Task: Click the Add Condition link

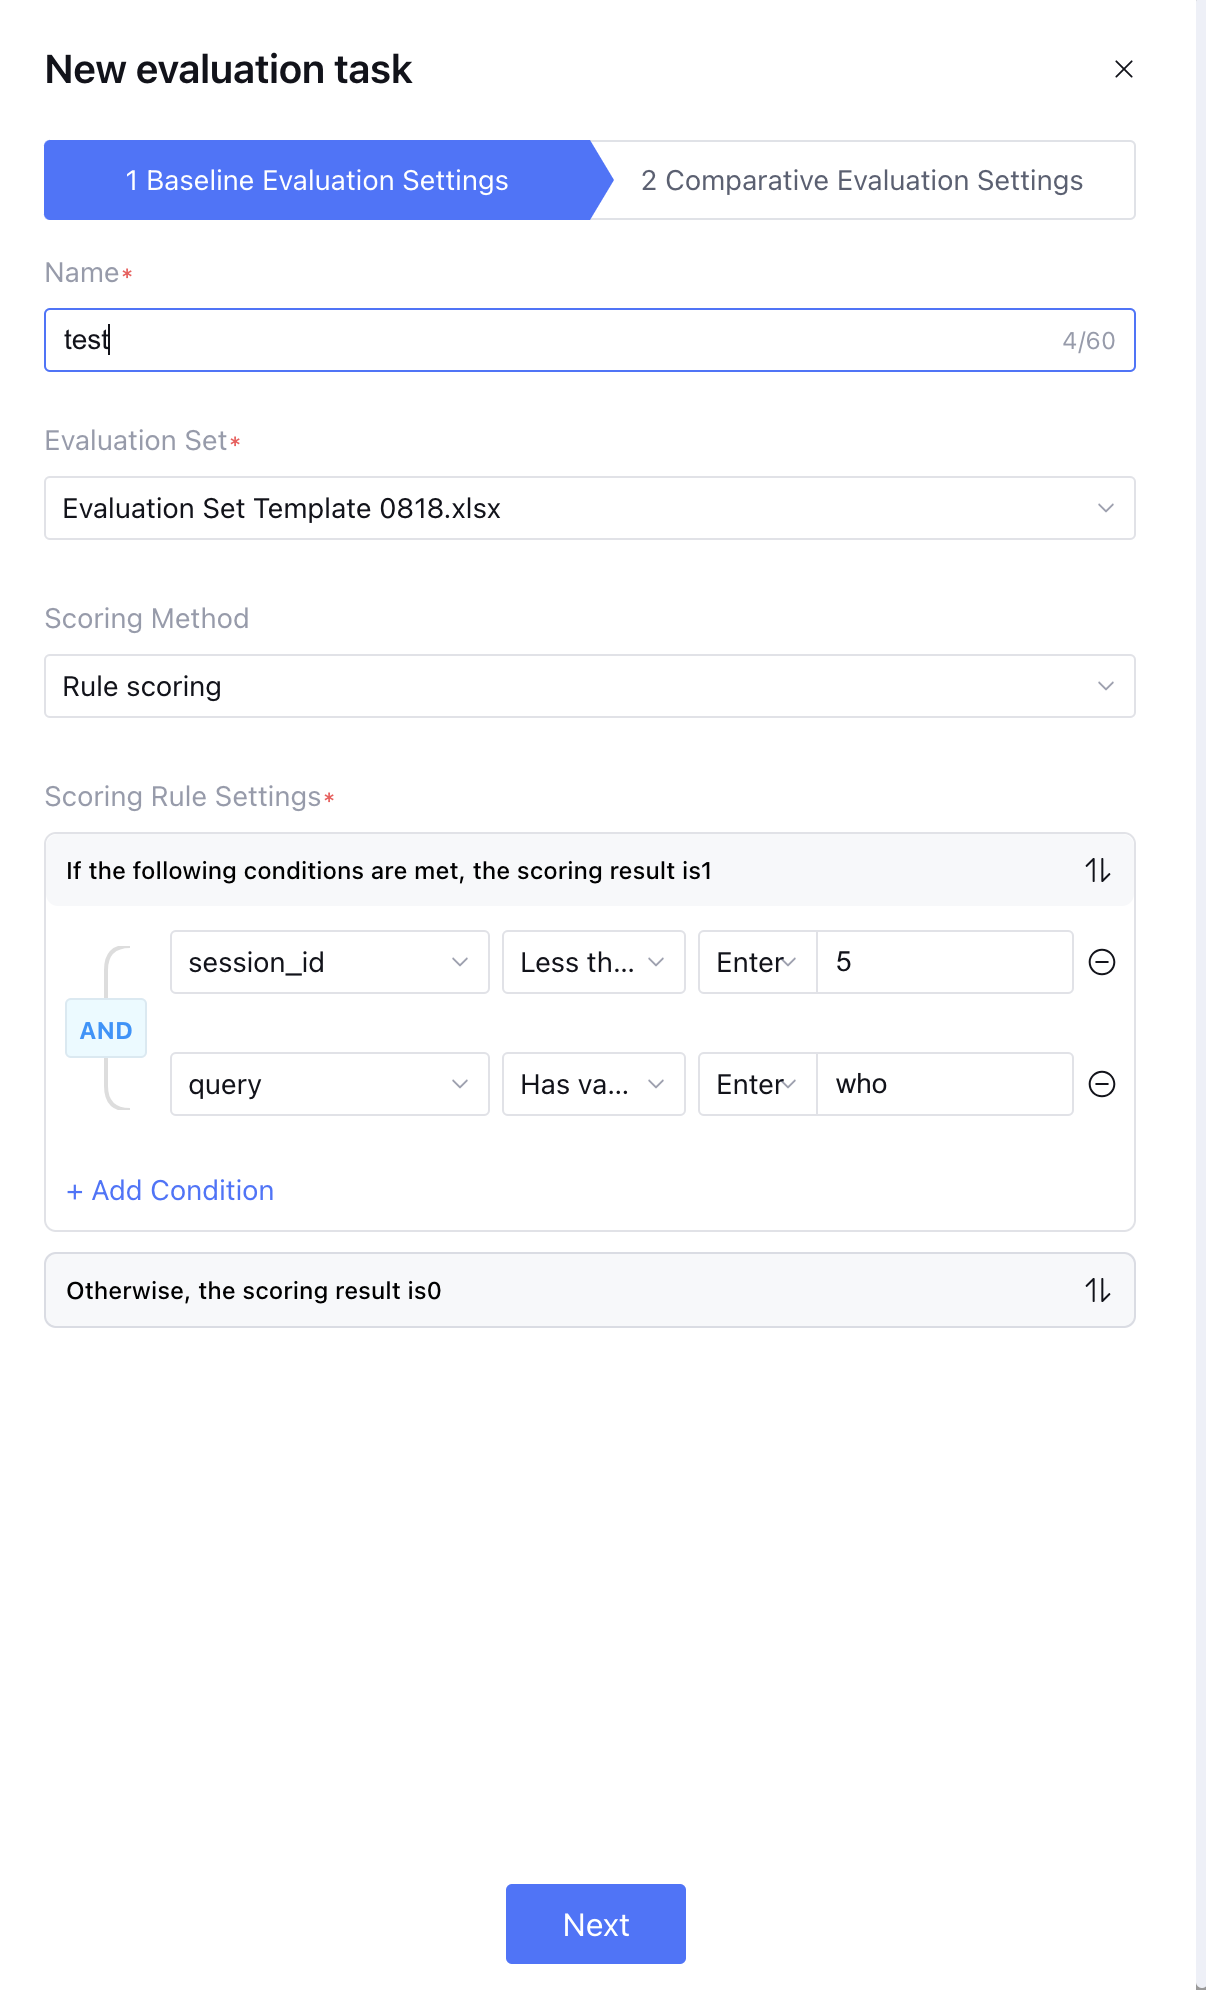Action: (x=170, y=1190)
